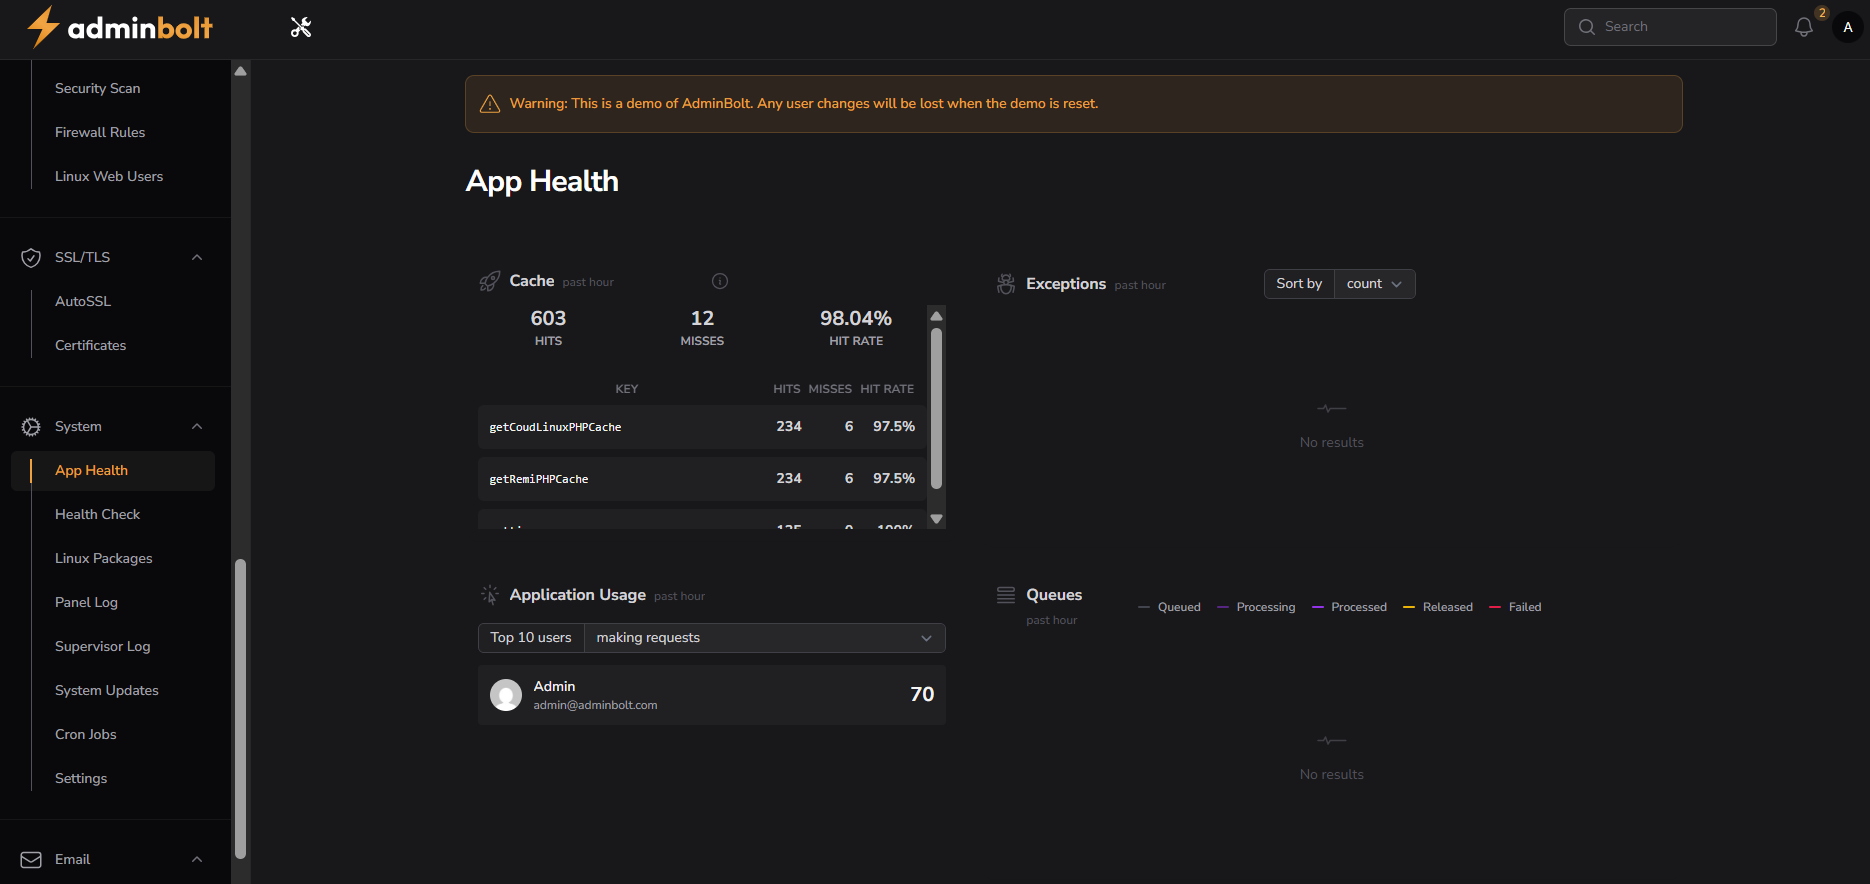Image resolution: width=1870 pixels, height=884 pixels.
Task: Click the App Health page heading
Action: pyautogui.click(x=542, y=181)
